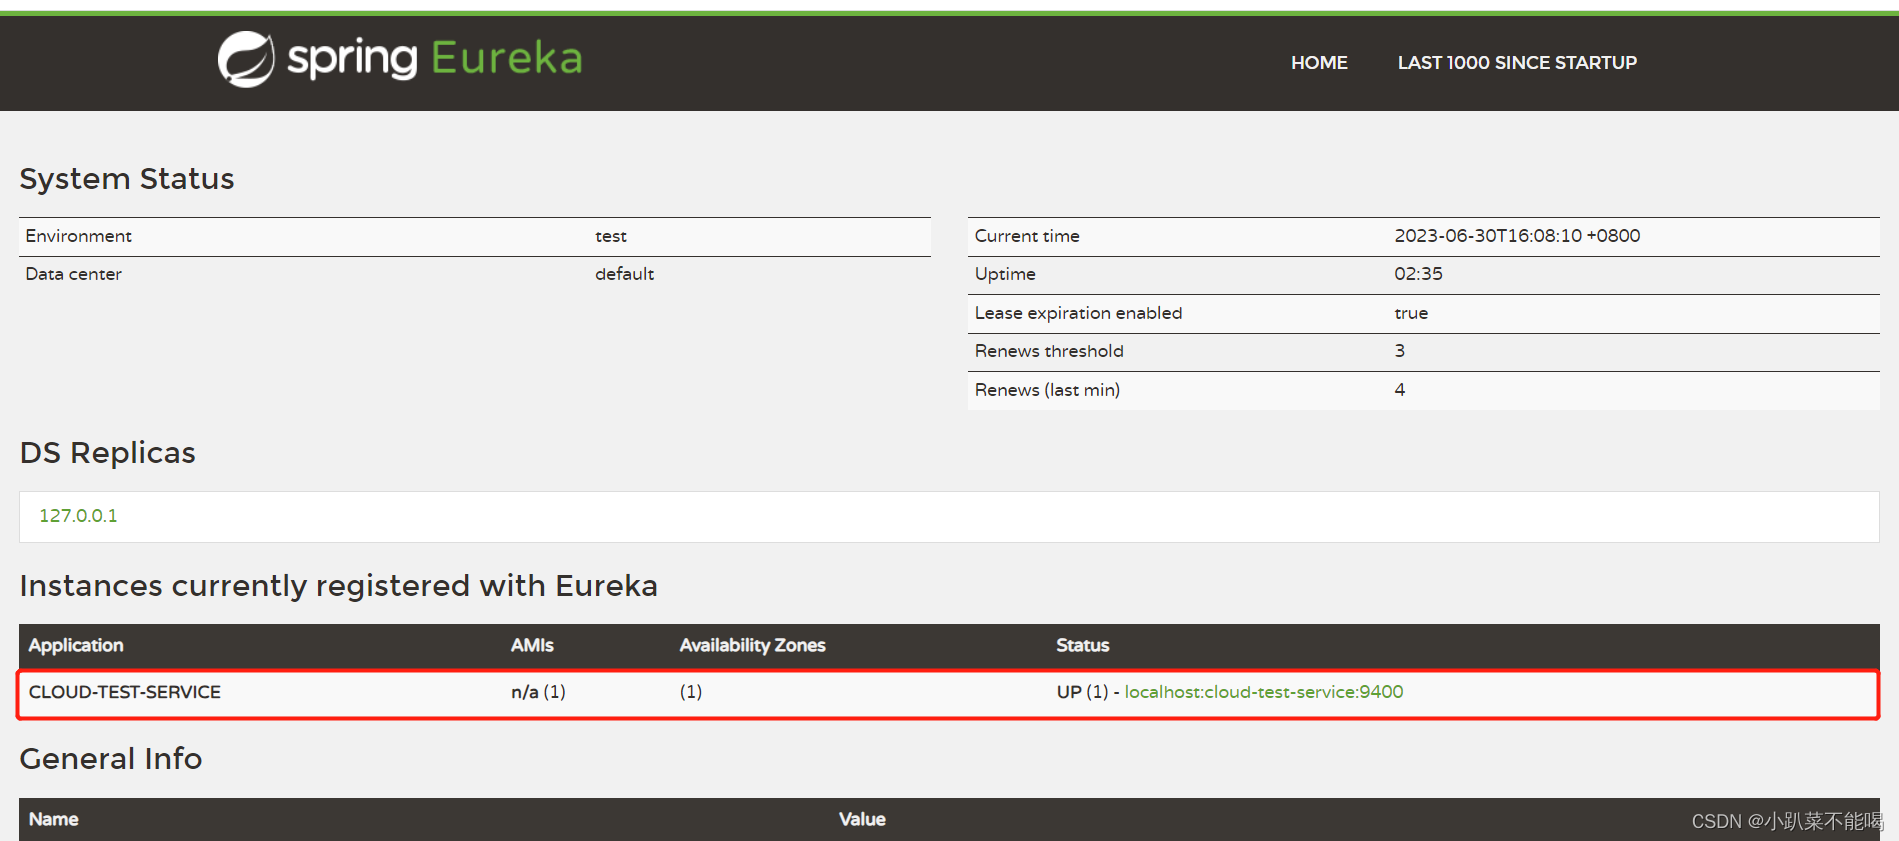Image resolution: width=1899 pixels, height=841 pixels.
Task: Open LAST 1000 SINCE STARTUP page
Action: click(x=1517, y=63)
